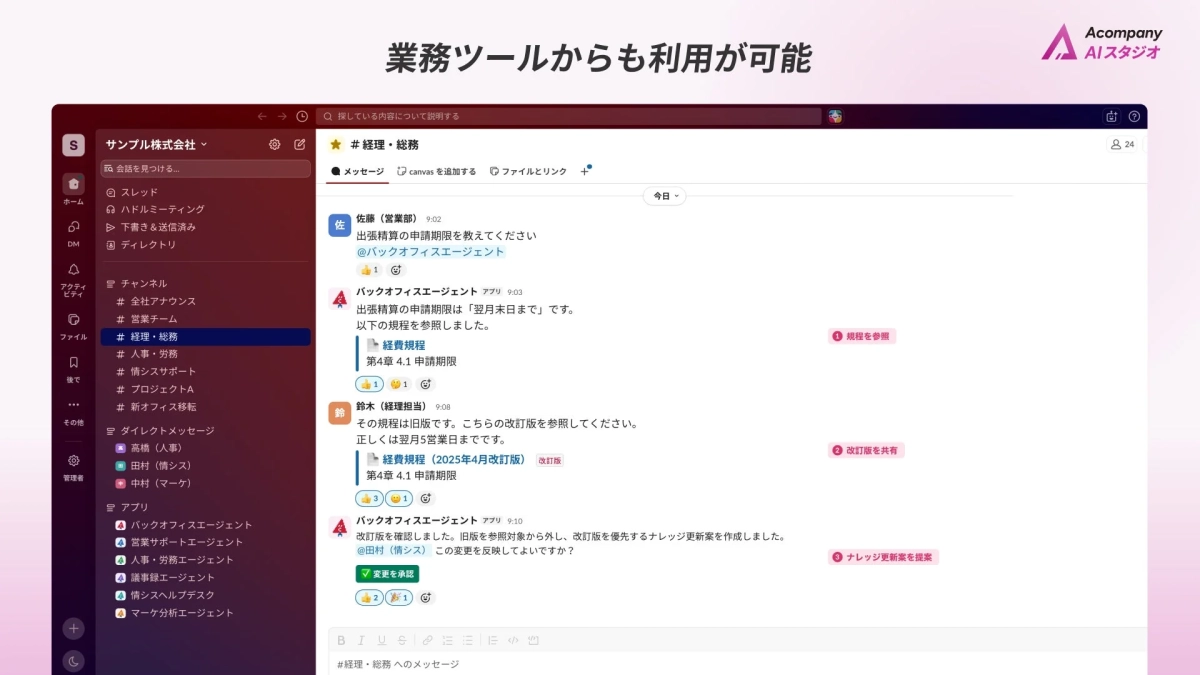This screenshot has height=675, width=1200.
Task: Click the blockquote icon in composer
Action: pos(493,640)
